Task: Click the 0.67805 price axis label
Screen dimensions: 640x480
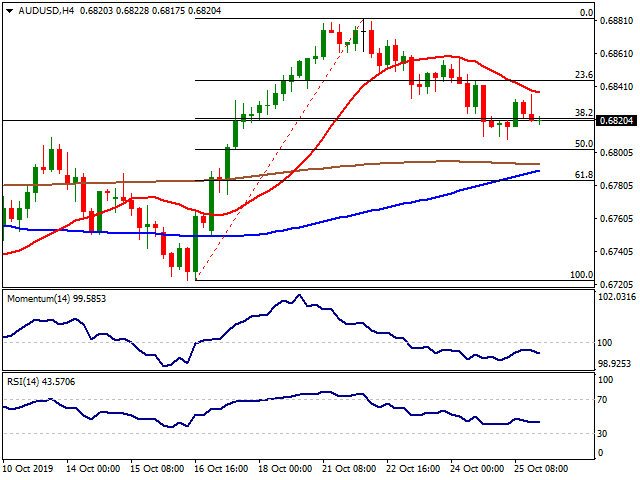Action: coord(616,186)
